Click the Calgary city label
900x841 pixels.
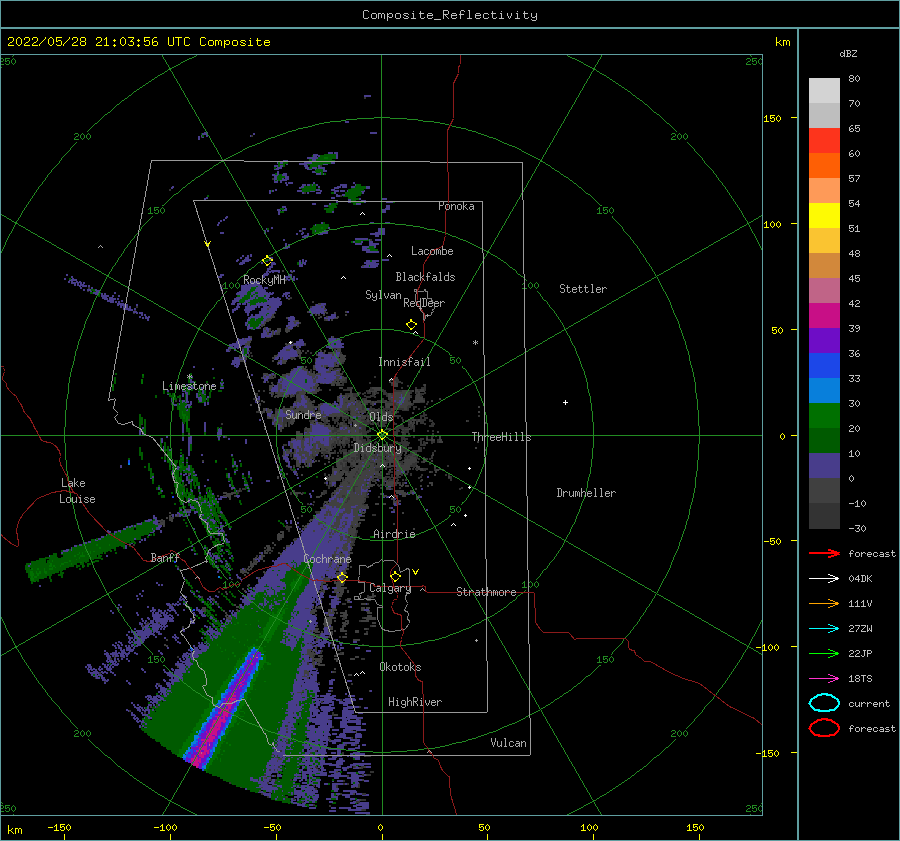pos(390,588)
